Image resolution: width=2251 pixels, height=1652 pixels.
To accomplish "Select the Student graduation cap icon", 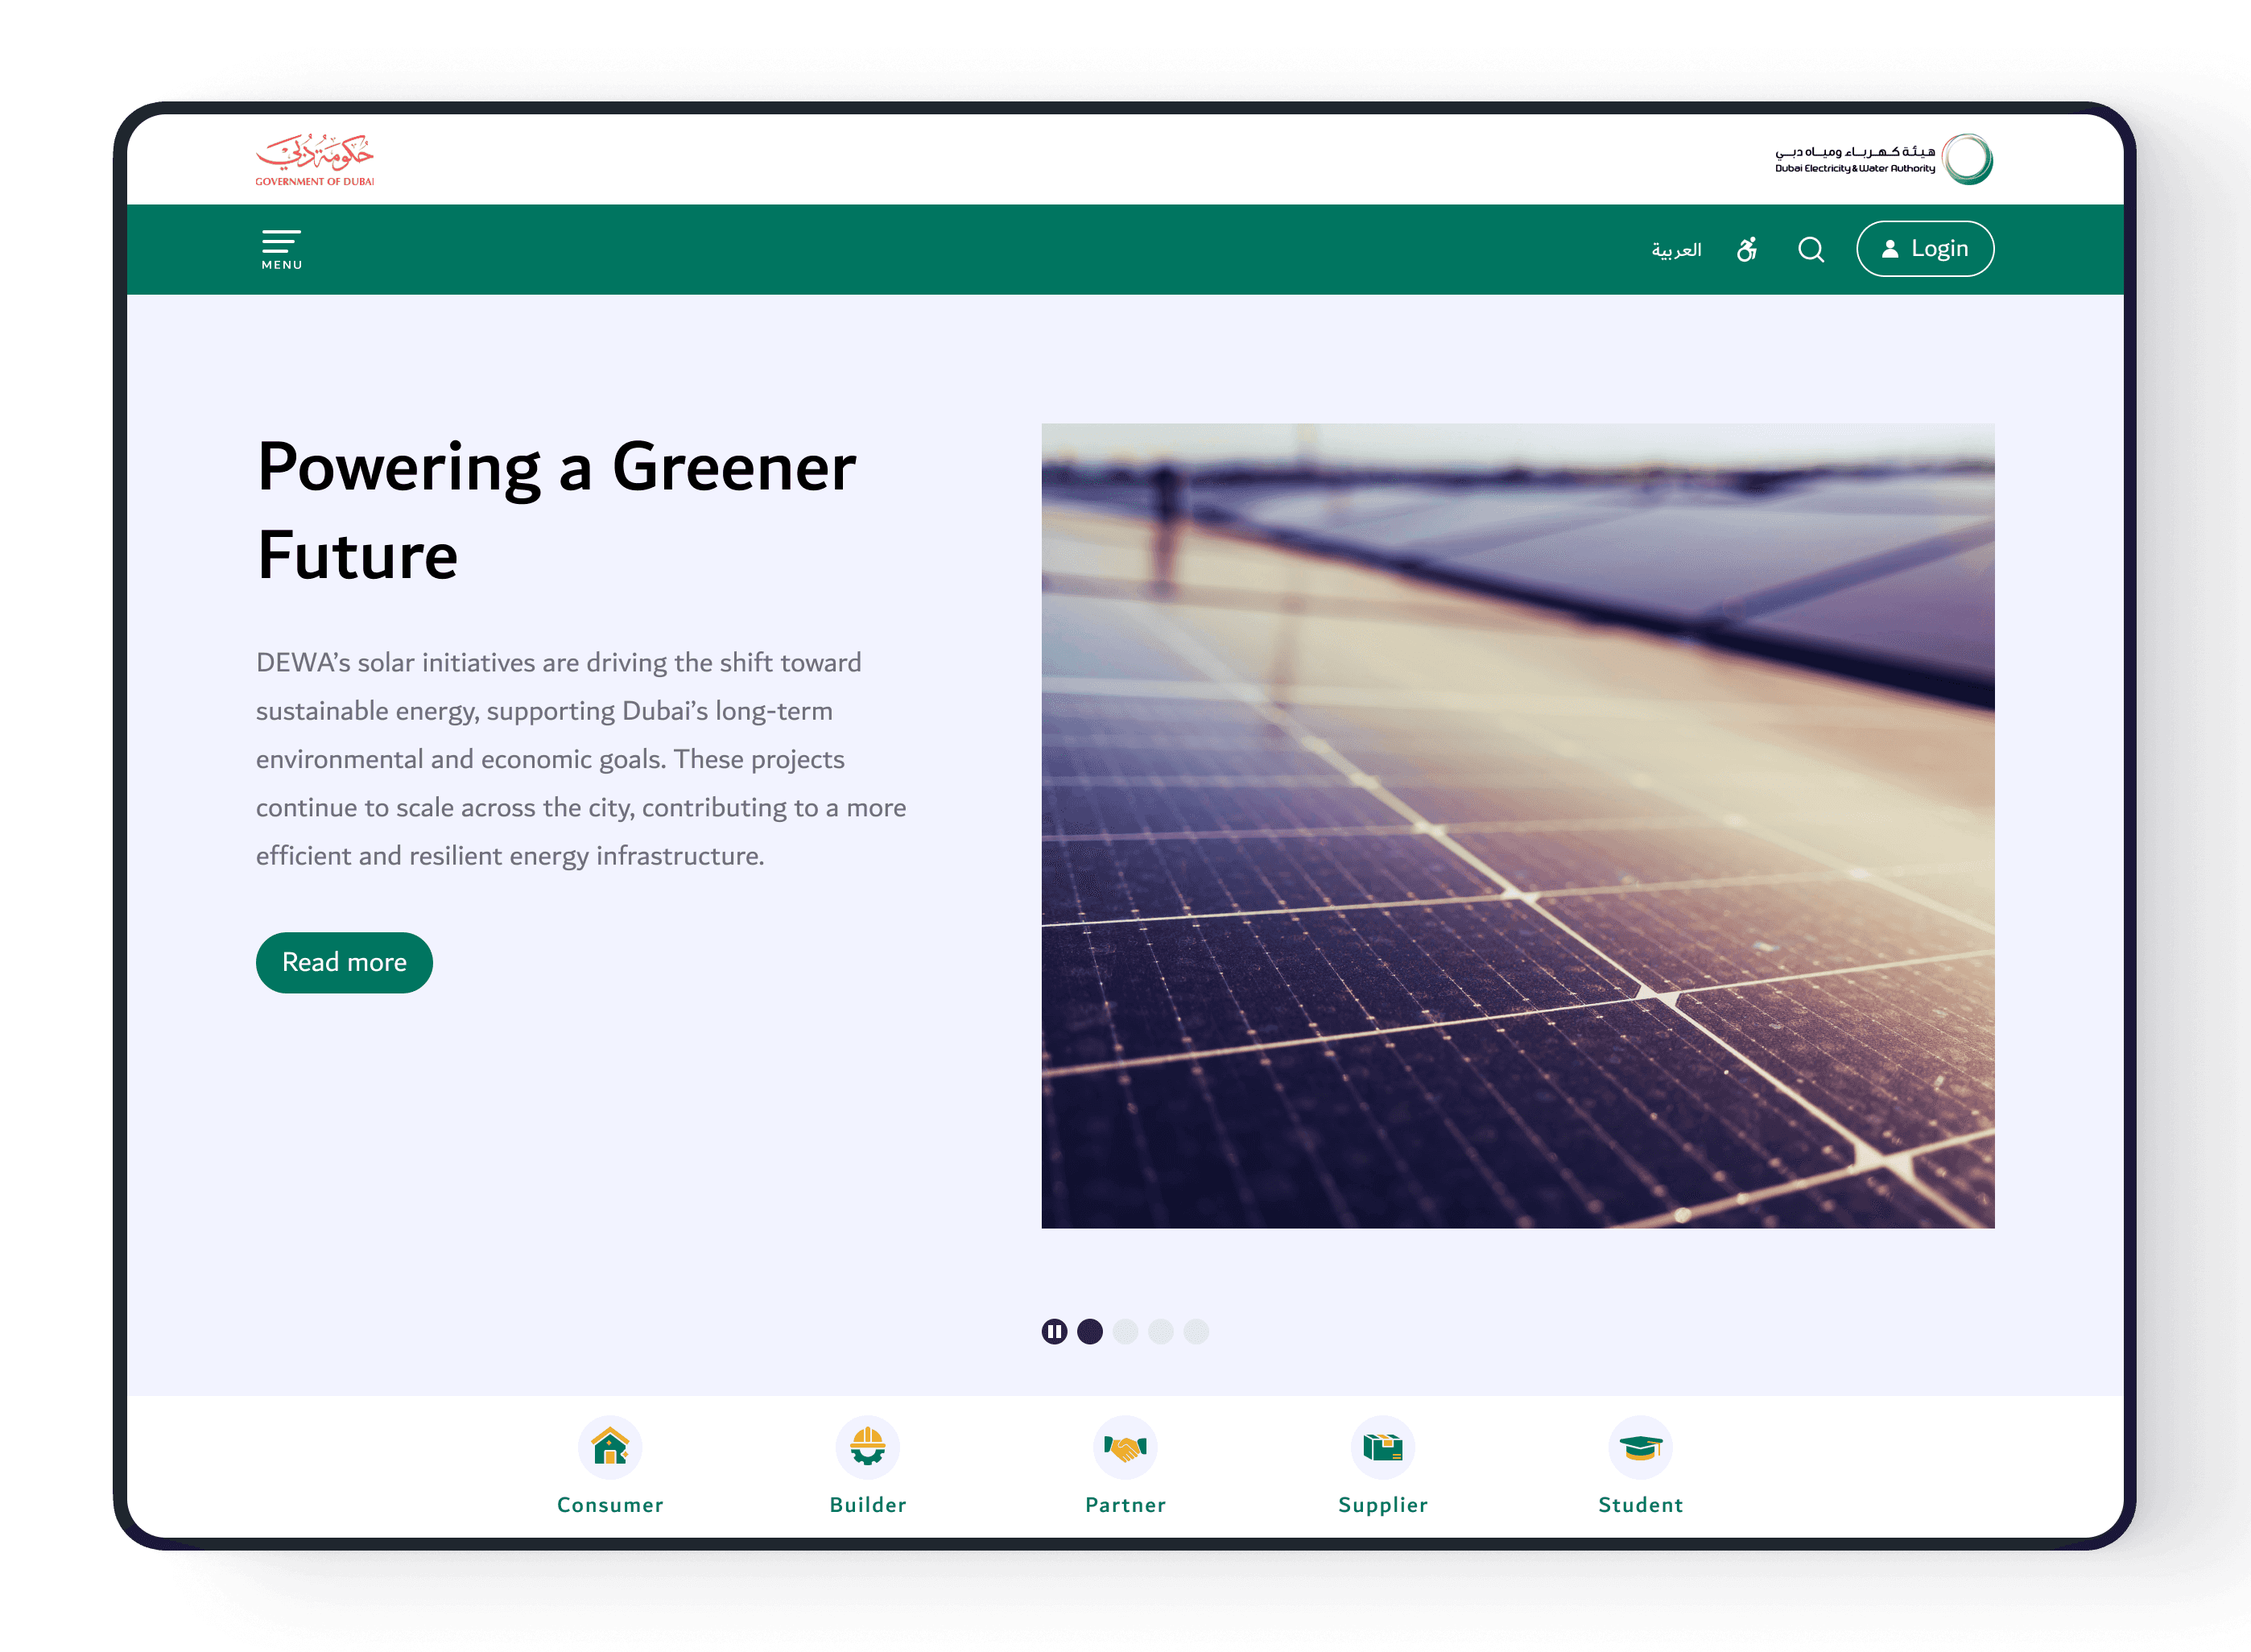I will (1640, 1447).
